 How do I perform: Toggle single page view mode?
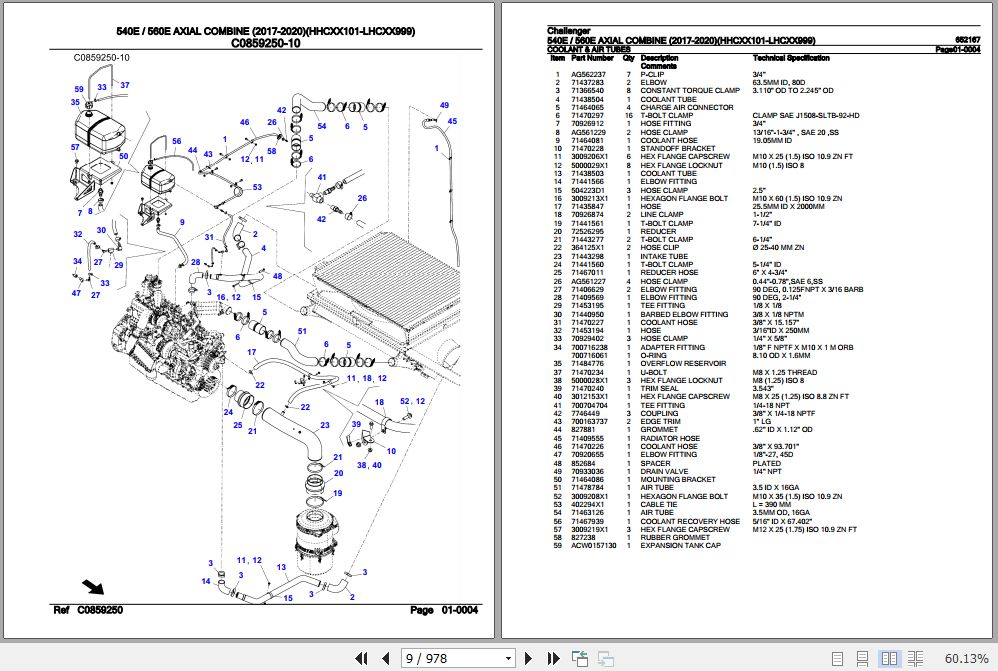click(838, 658)
